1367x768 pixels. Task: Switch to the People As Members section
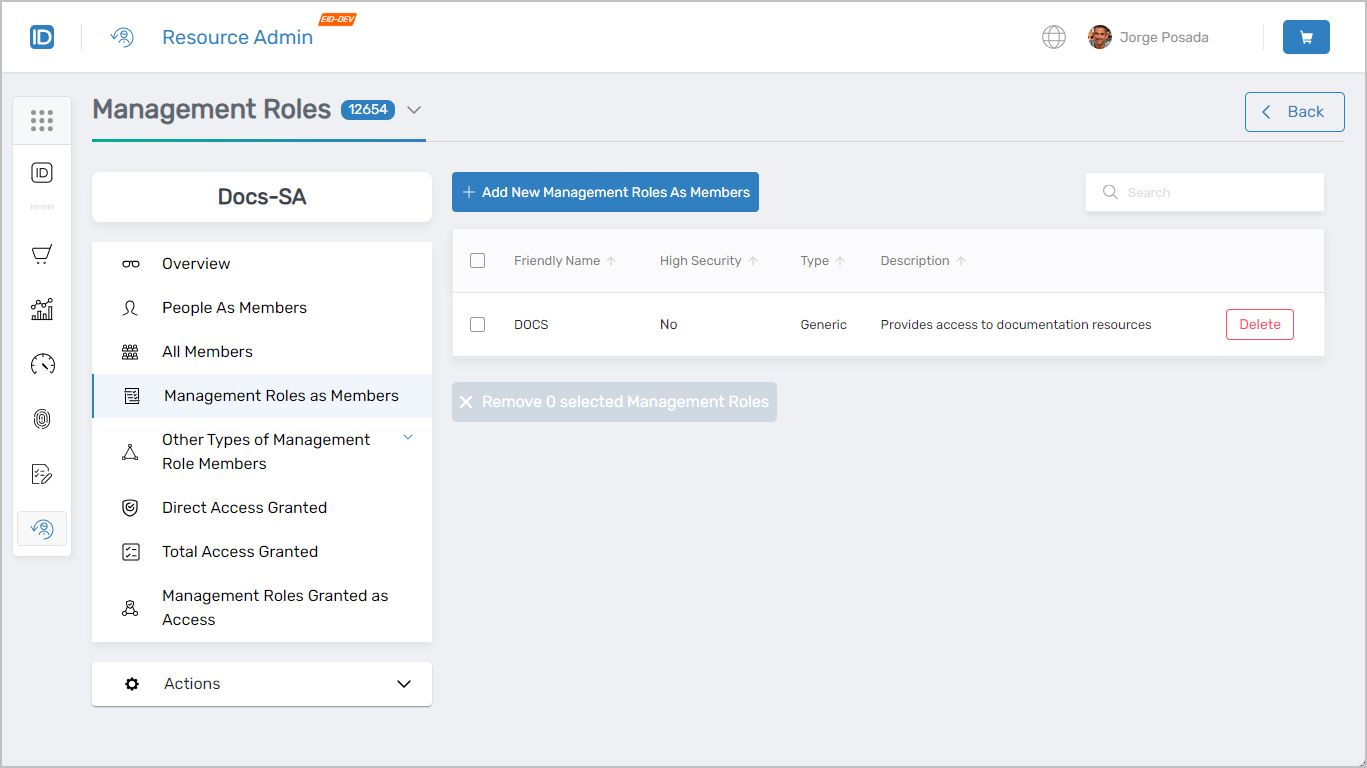(234, 307)
